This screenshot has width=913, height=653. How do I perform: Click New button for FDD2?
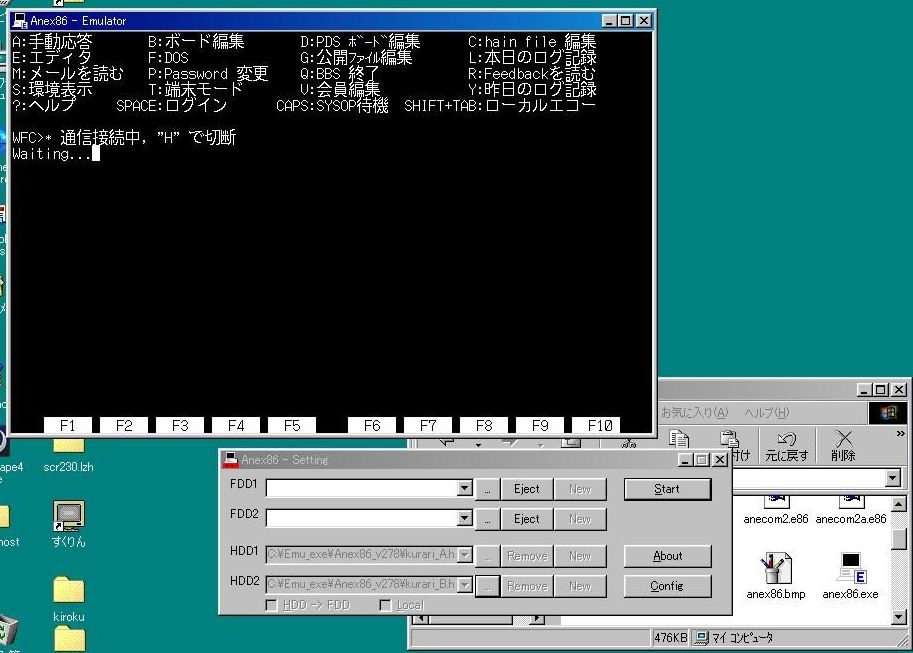(x=580, y=519)
